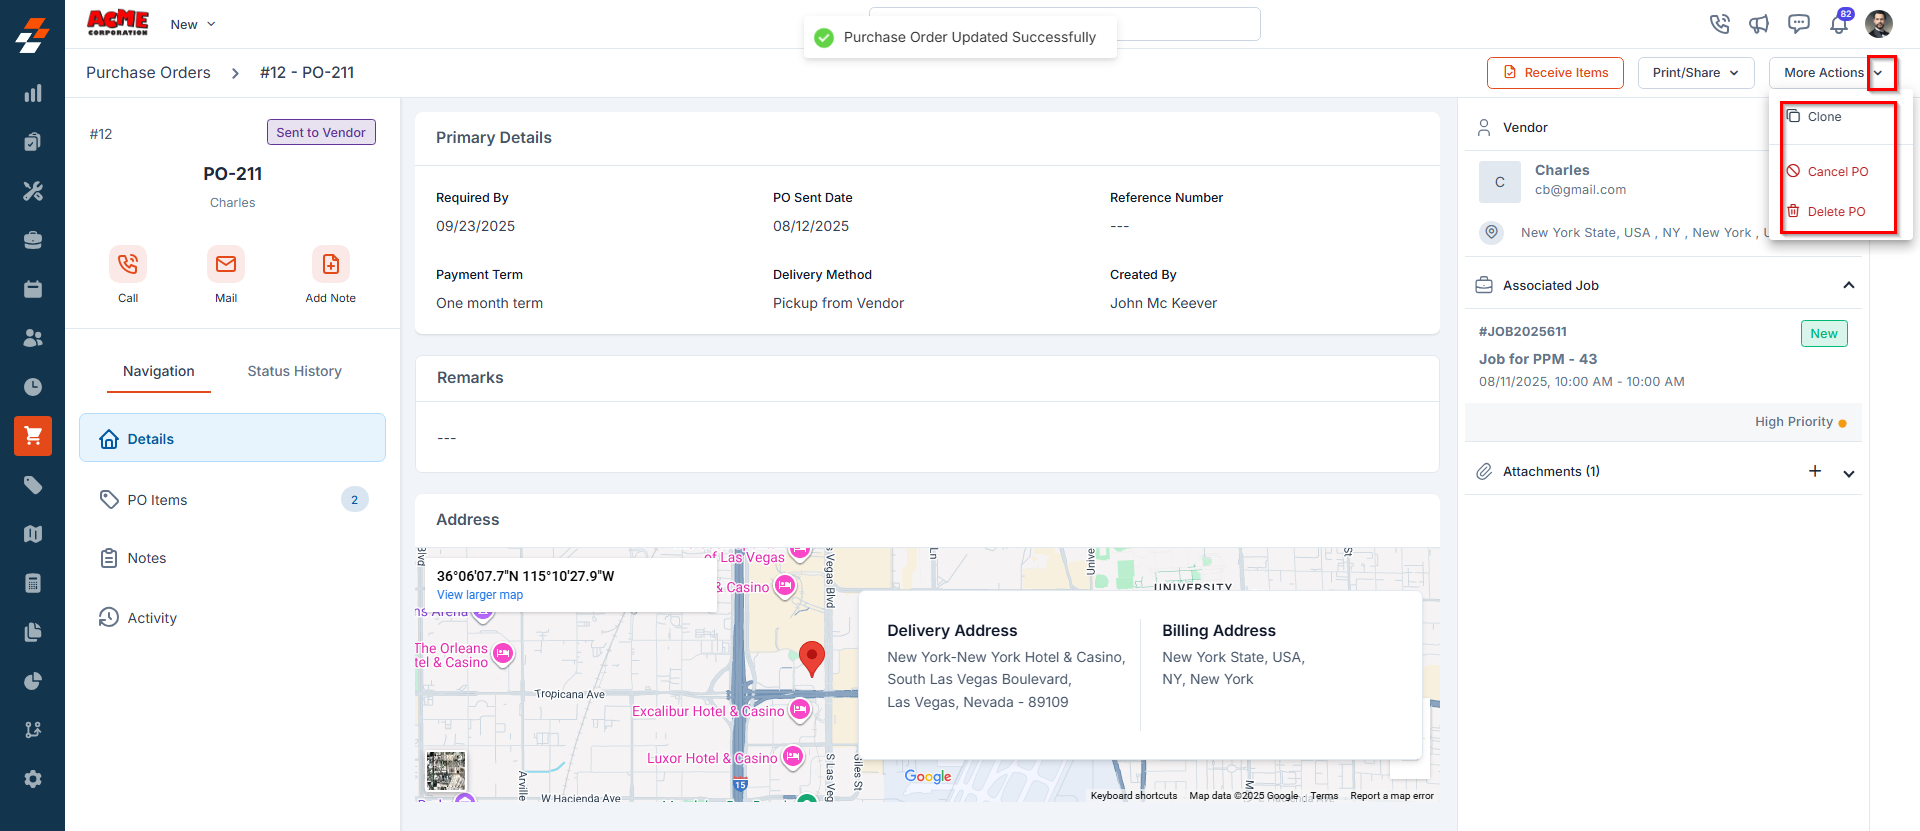Image resolution: width=1920 pixels, height=831 pixels.
Task: Open the Details navigation item
Action: click(232, 438)
